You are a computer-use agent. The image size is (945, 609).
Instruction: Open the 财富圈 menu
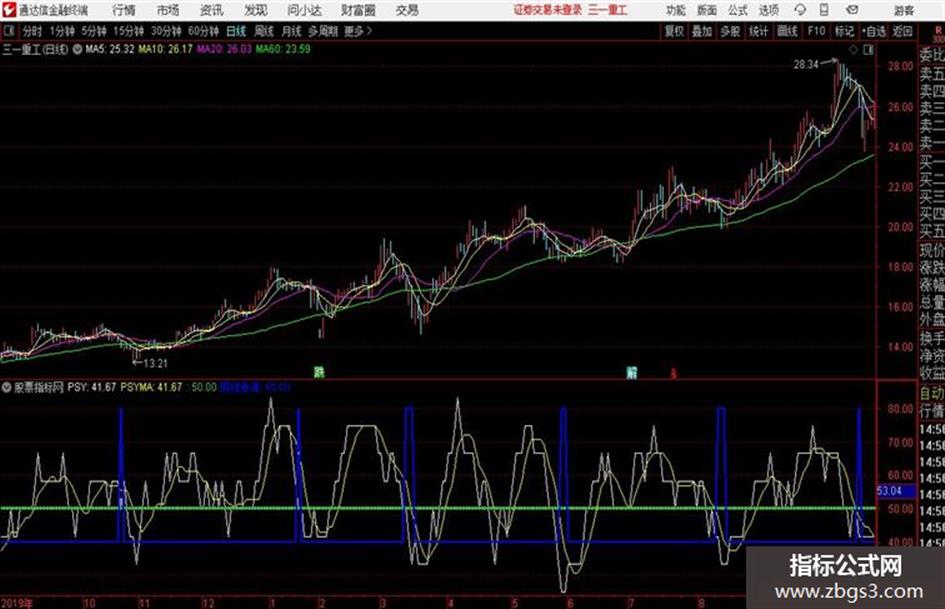[x=358, y=10]
